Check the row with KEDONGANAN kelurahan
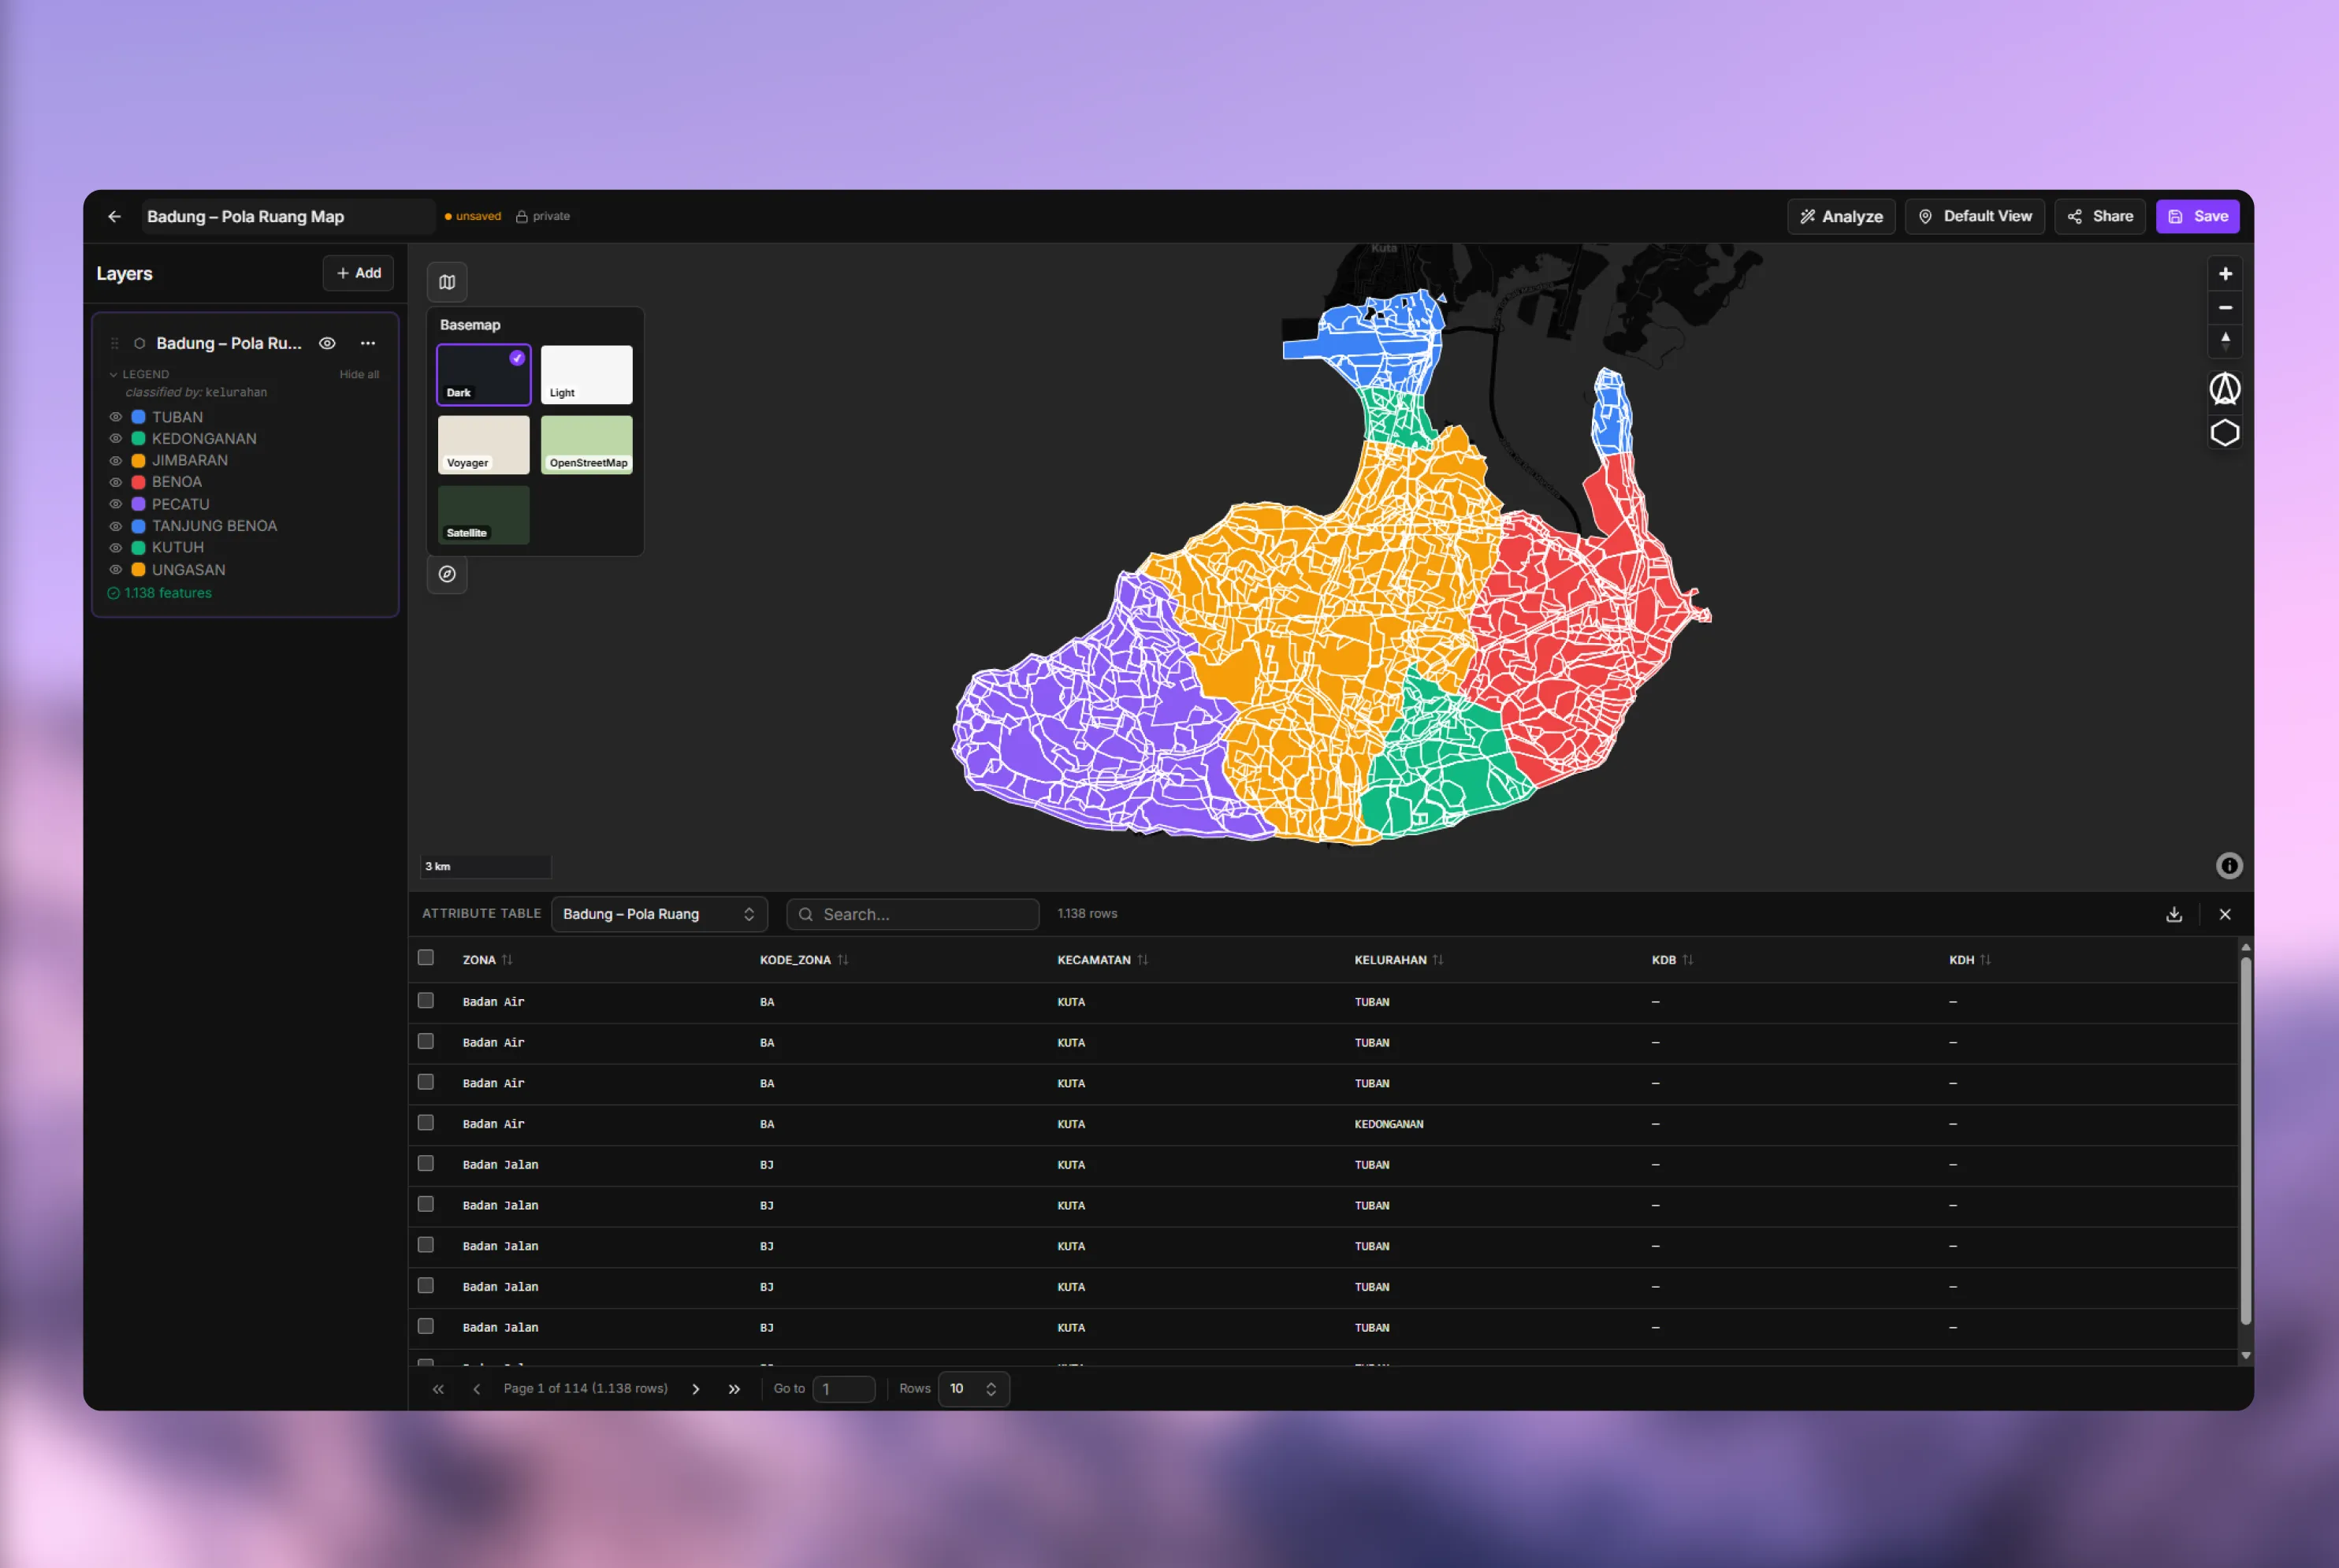 tap(426, 1123)
